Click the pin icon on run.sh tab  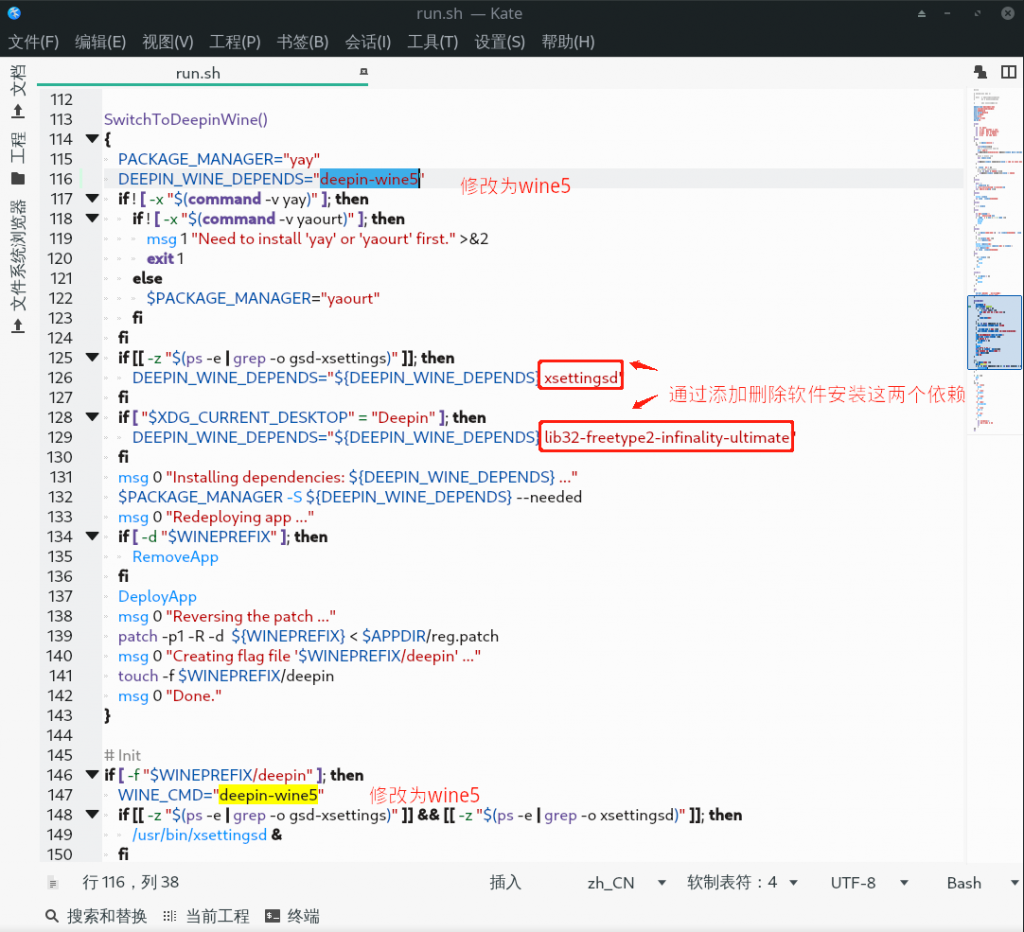pyautogui.click(x=364, y=72)
